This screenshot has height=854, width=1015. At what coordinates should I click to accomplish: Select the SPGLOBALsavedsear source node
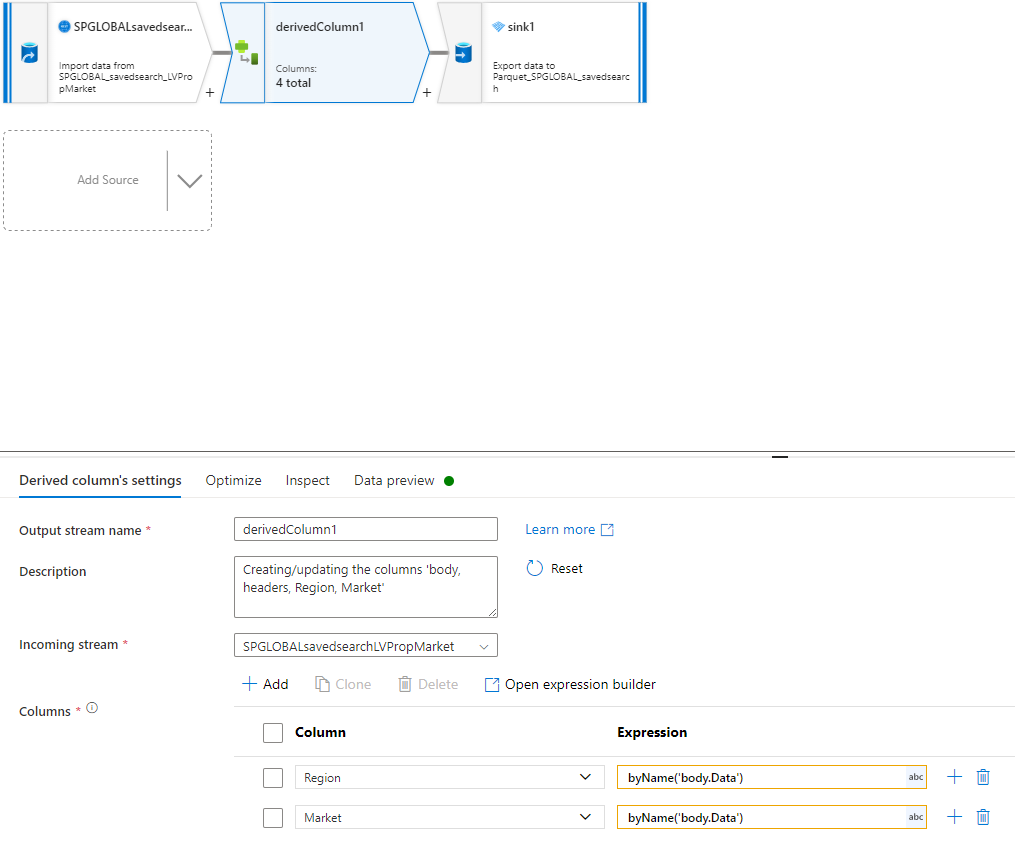tap(107, 52)
